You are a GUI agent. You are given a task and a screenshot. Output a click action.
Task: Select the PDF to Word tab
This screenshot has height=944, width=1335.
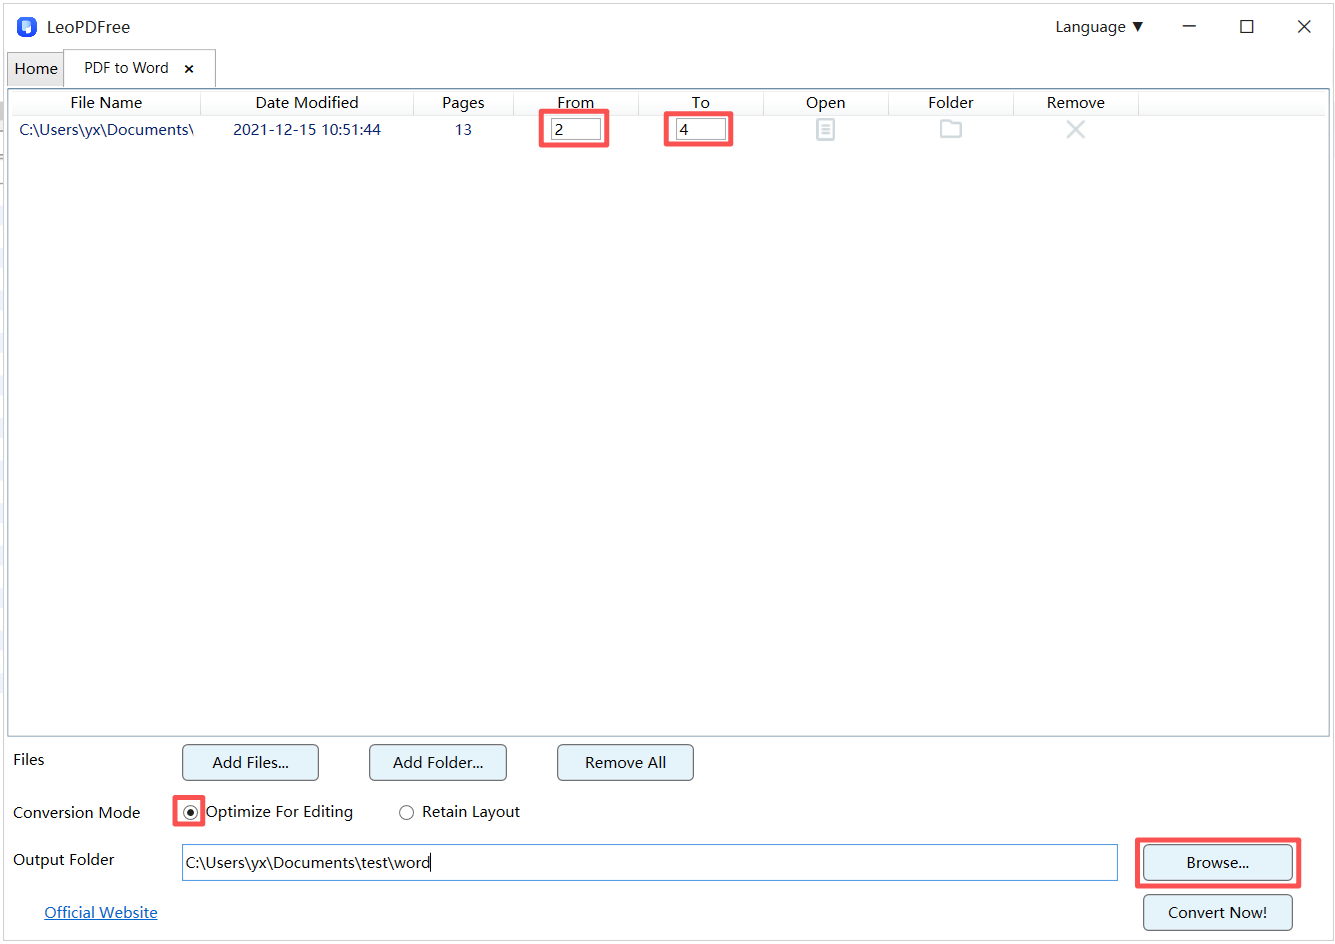(126, 68)
